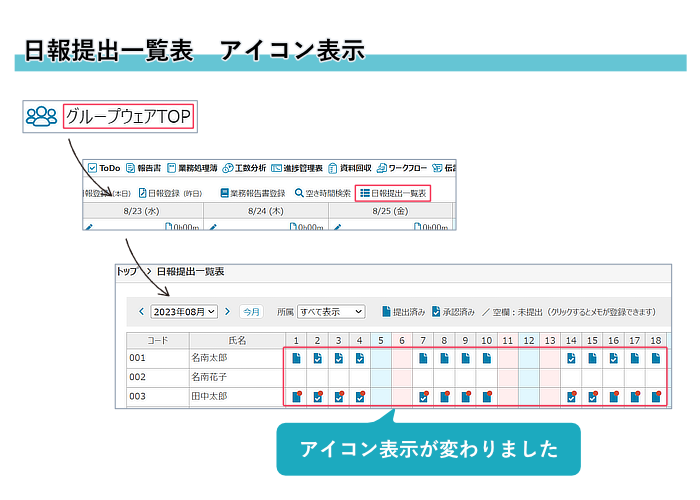The height and width of the screenshot is (500, 700).
Task: Open ワークフロー from the menu bar
Action: 408,168
